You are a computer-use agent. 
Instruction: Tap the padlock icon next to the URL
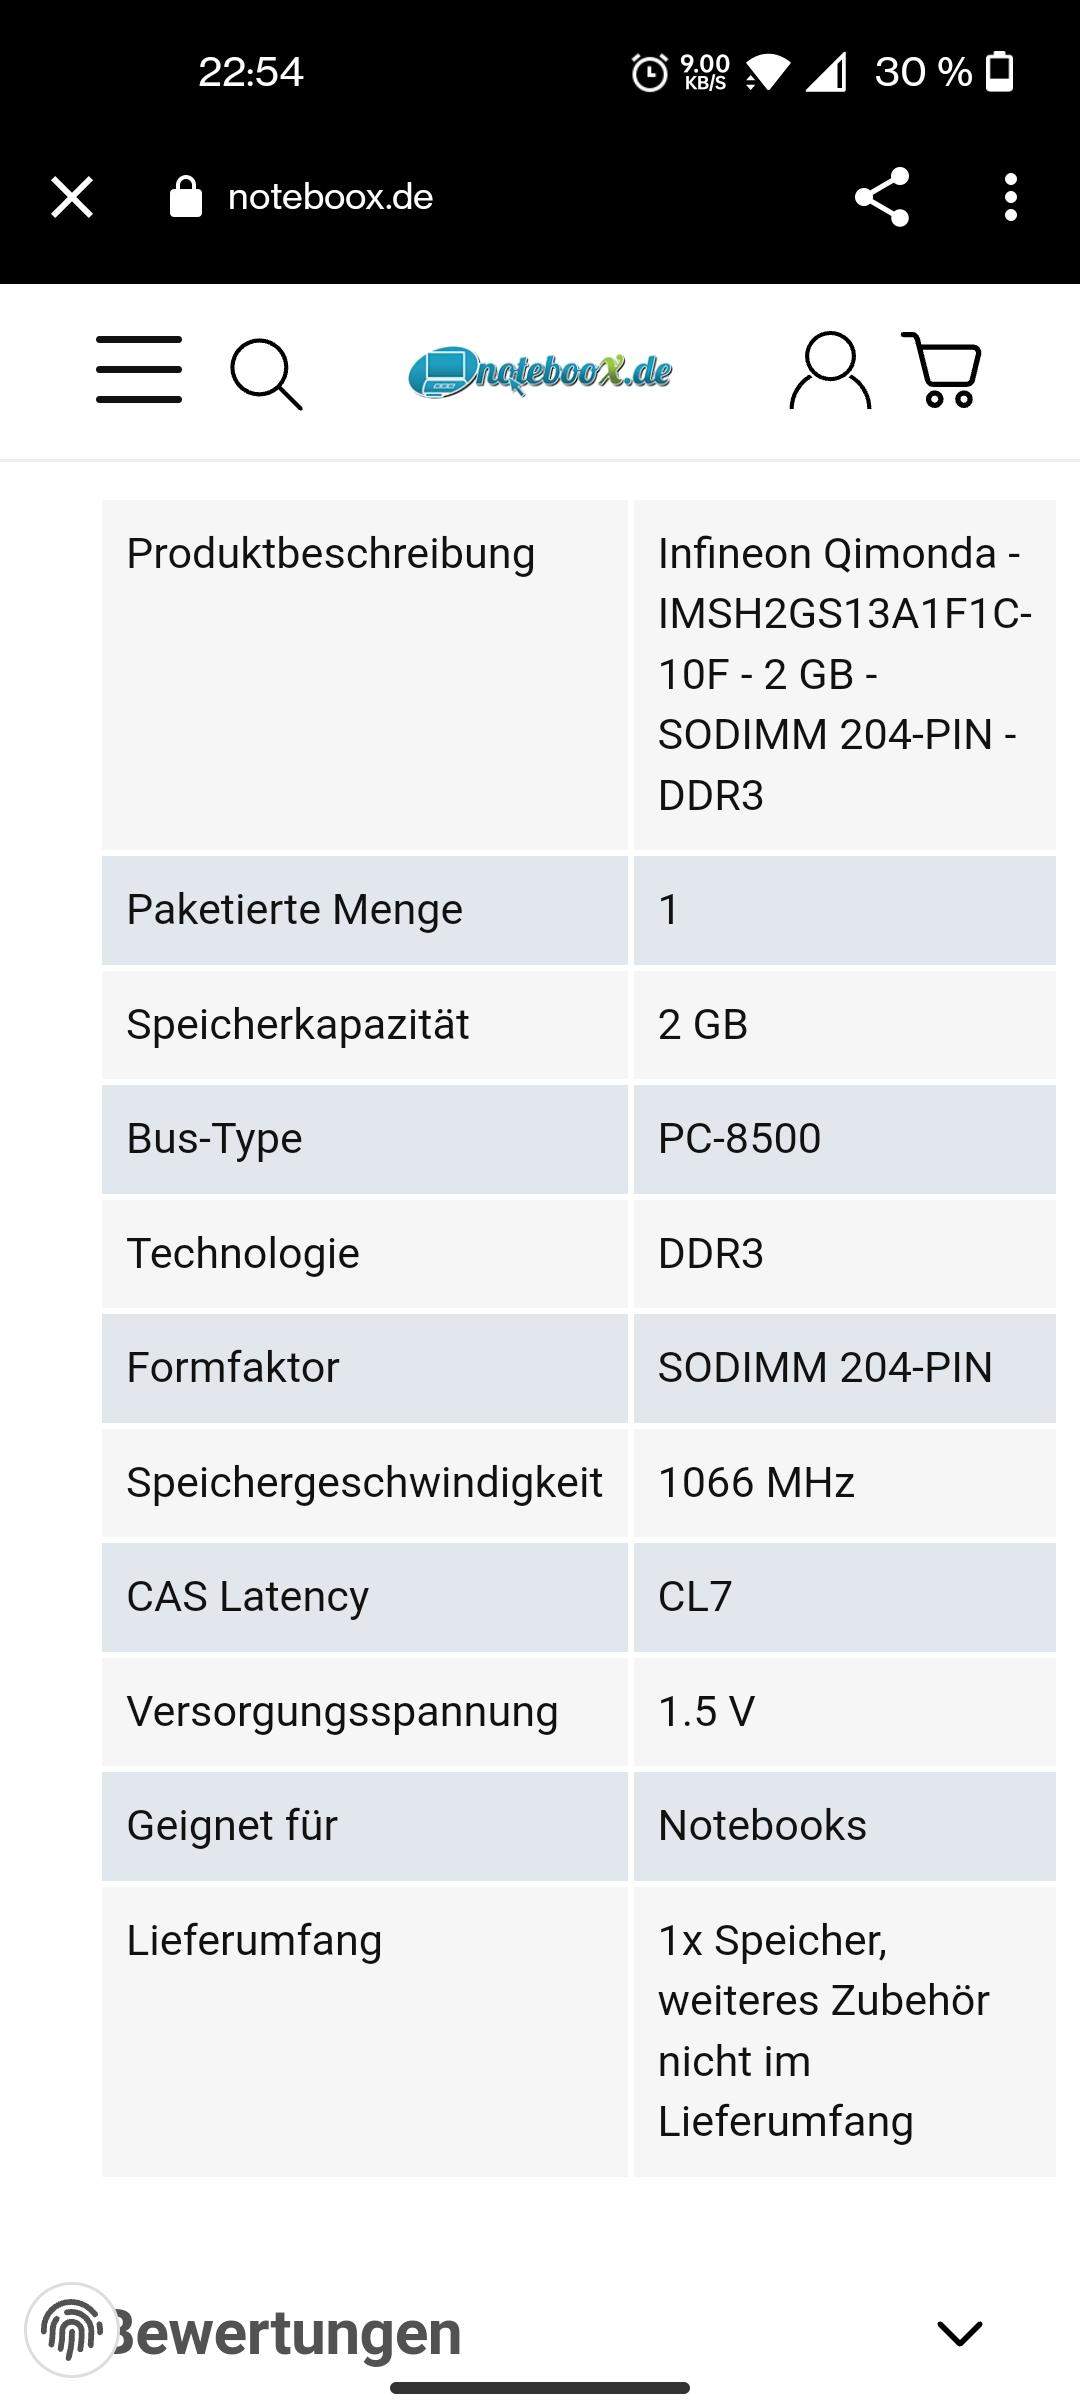point(185,196)
